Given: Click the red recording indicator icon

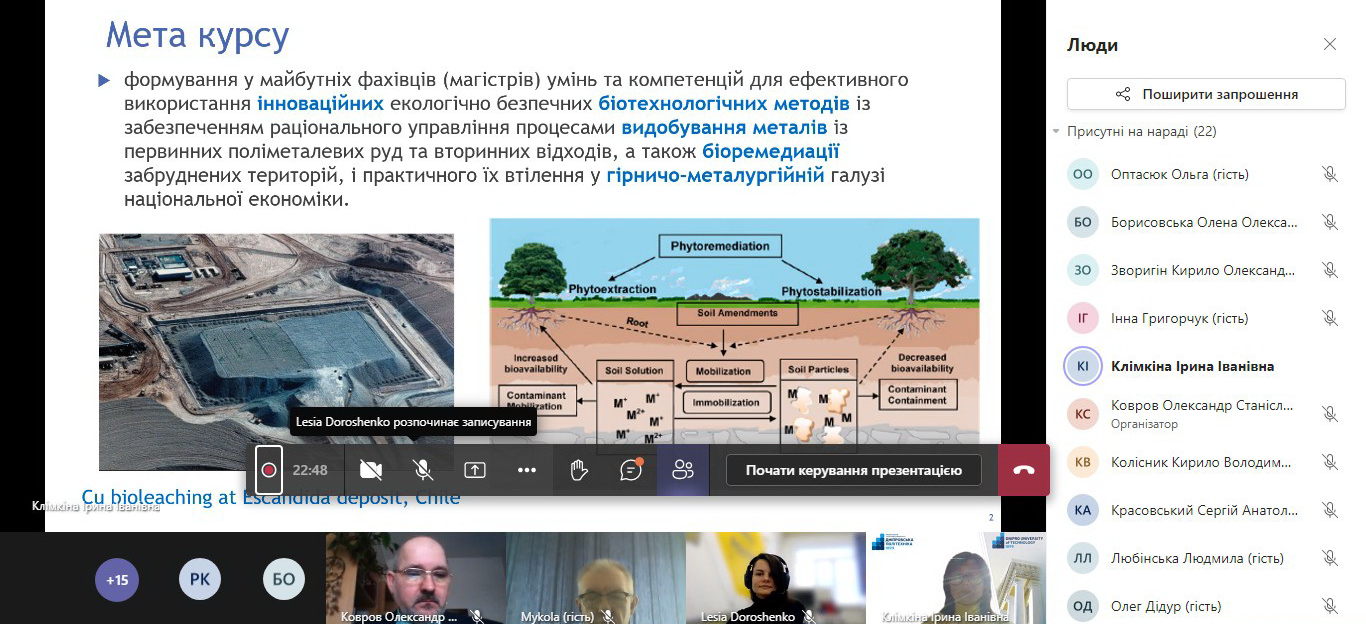Looking at the screenshot, I should [269, 470].
